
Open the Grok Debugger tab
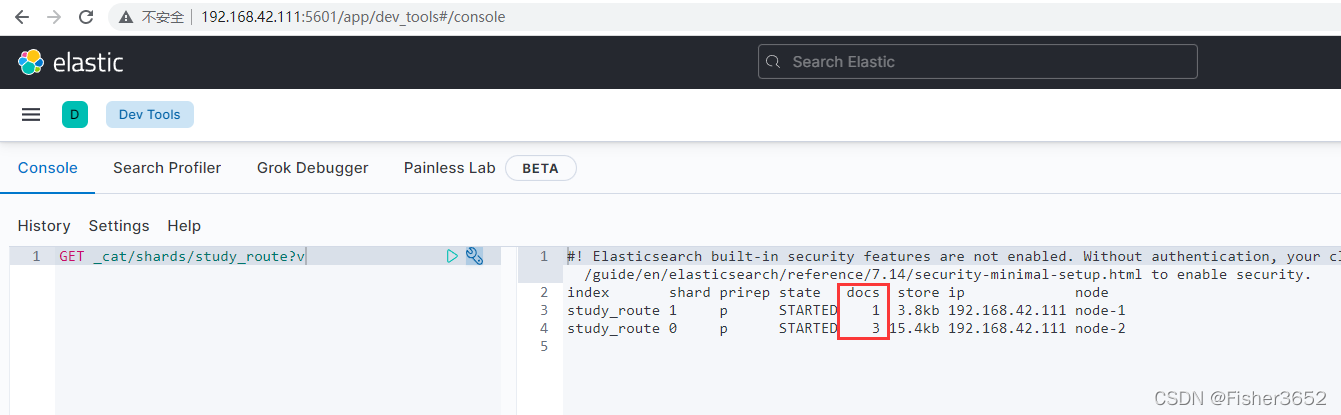(x=313, y=168)
